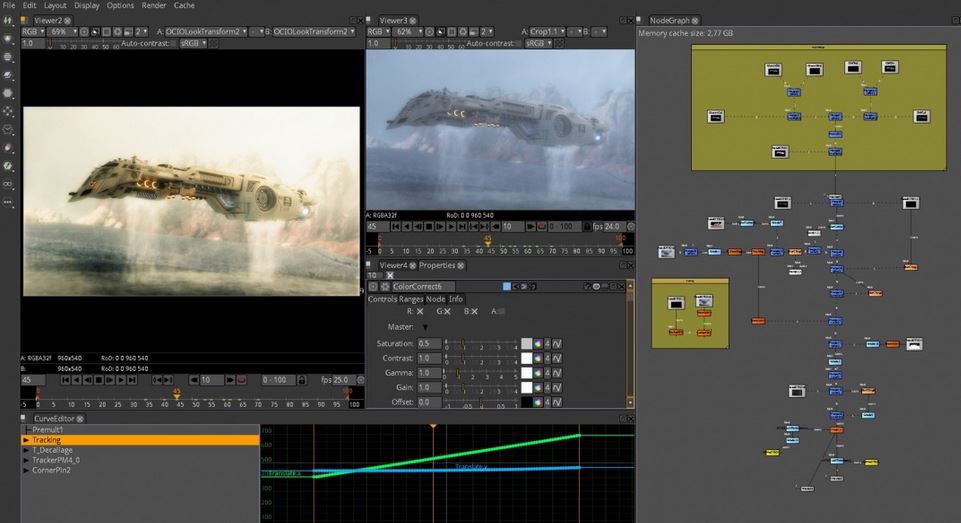The image size is (961, 523).
Task: Open Saturation color picker wheel
Action: (x=537, y=344)
